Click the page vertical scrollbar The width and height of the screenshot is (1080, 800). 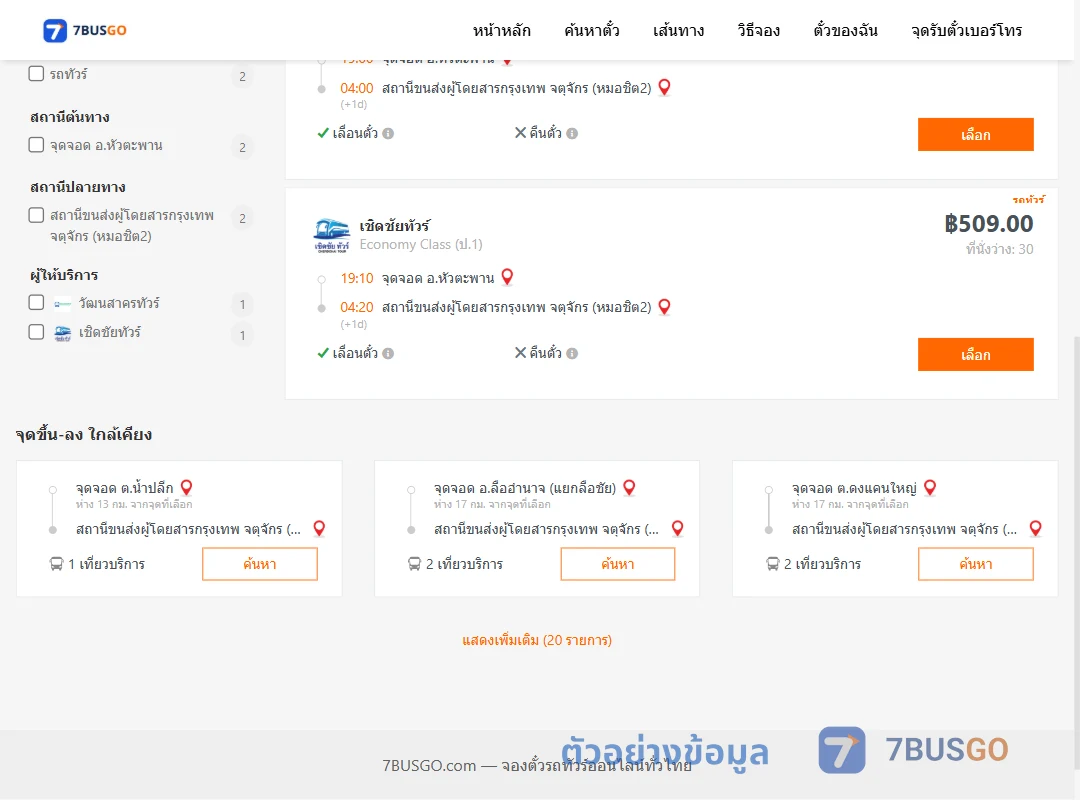[x=1075, y=551]
